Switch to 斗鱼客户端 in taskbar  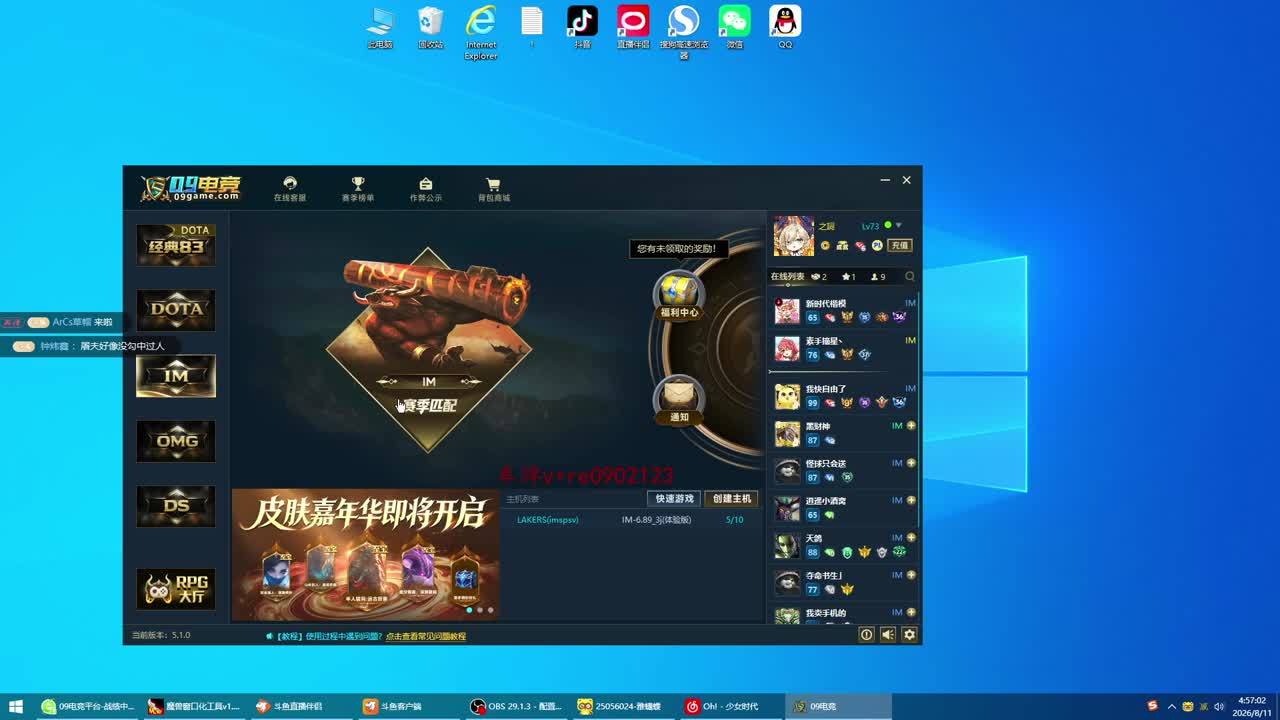pos(409,706)
